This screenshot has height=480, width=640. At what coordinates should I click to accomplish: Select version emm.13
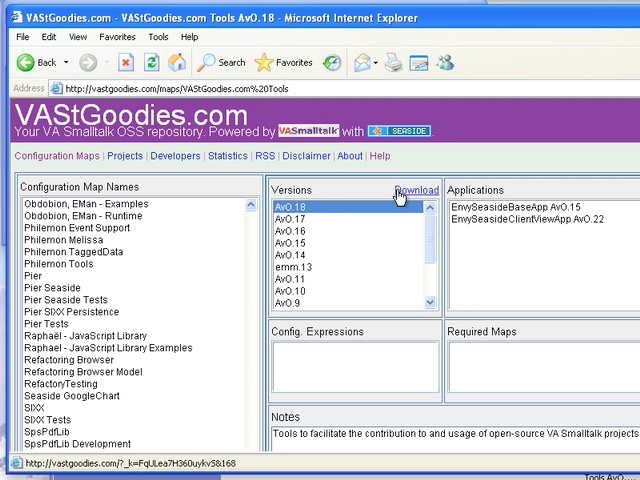[x=348, y=267]
